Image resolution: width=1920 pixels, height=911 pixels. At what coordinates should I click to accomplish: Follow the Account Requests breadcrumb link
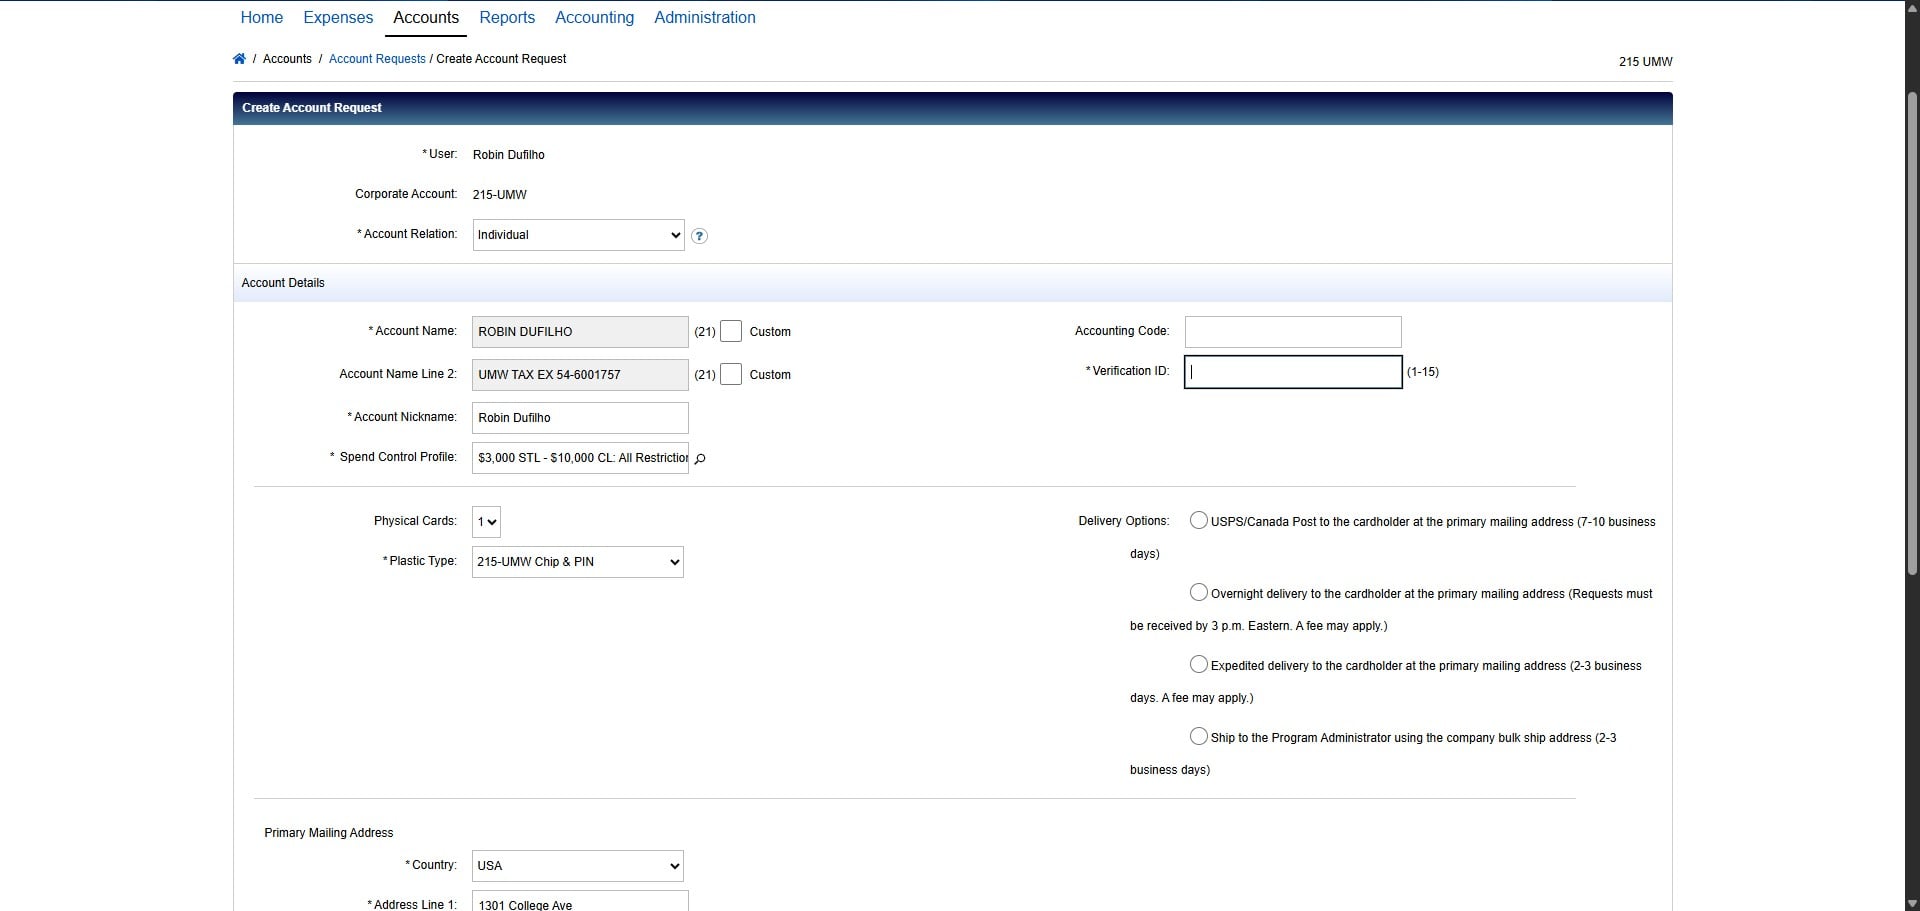click(x=377, y=59)
